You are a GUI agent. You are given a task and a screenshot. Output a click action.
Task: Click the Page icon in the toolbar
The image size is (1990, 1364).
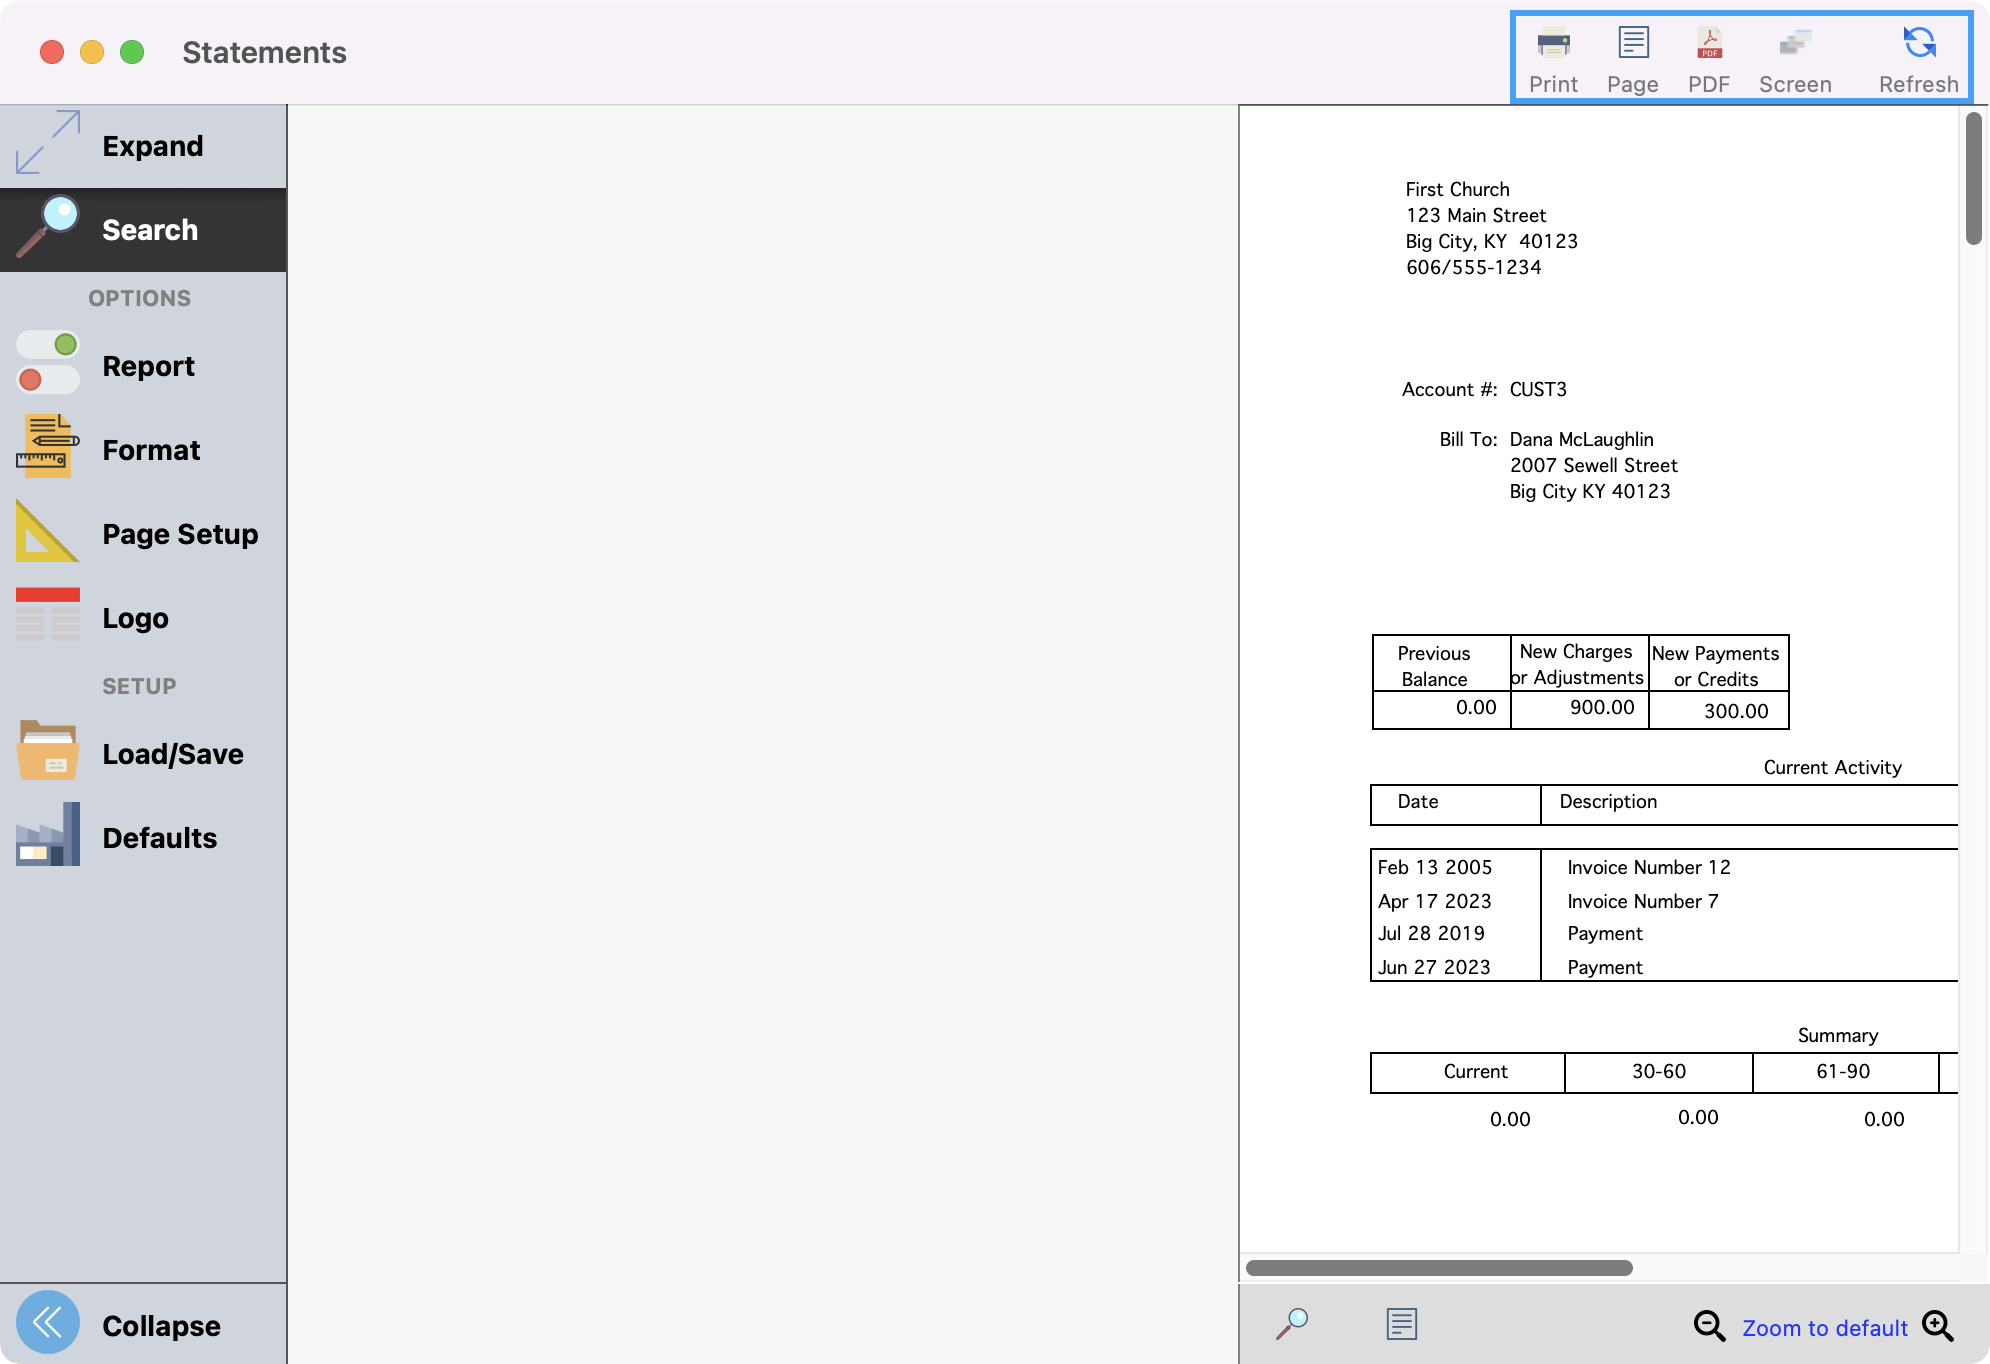(1632, 55)
